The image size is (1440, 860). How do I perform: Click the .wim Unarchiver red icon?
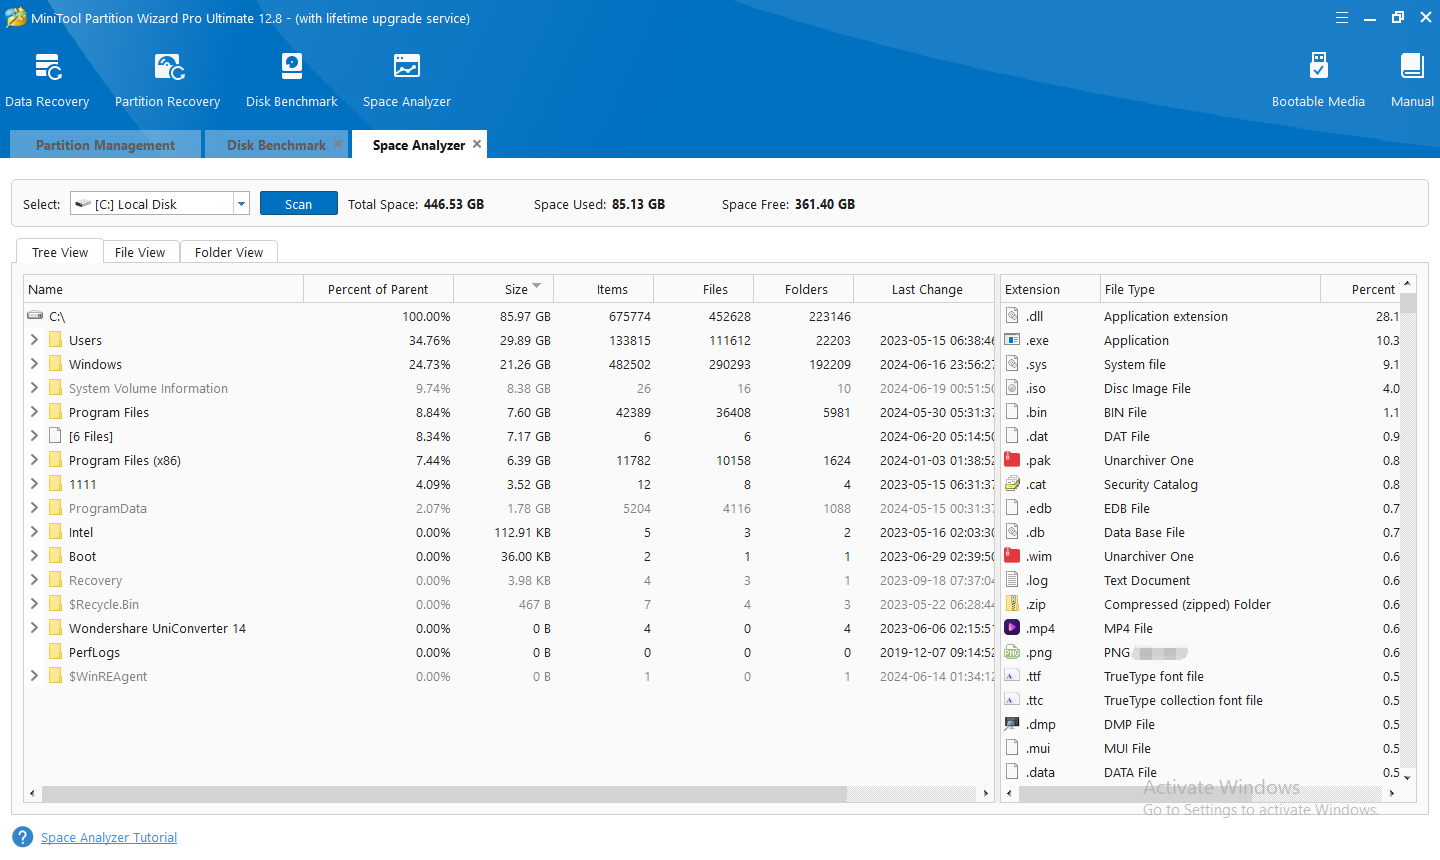(x=1012, y=556)
